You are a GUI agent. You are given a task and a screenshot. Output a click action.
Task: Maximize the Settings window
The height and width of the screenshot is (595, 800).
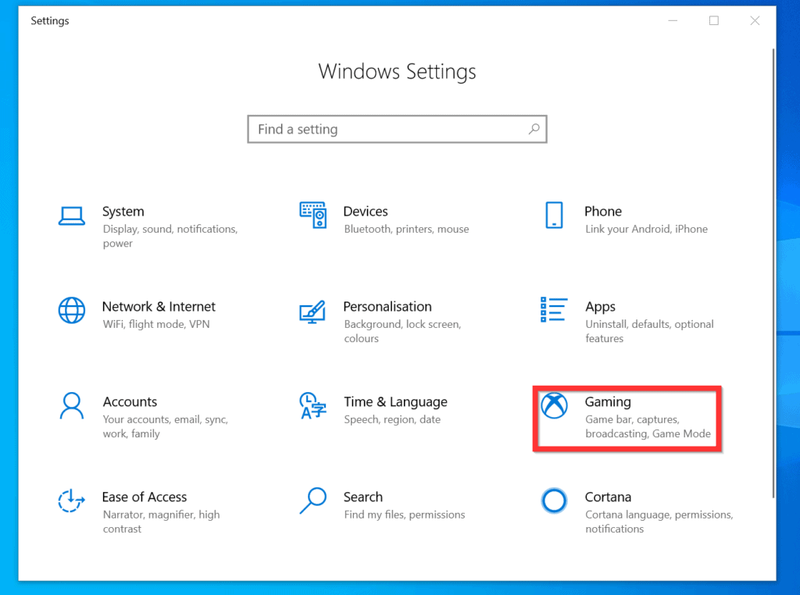[714, 20]
